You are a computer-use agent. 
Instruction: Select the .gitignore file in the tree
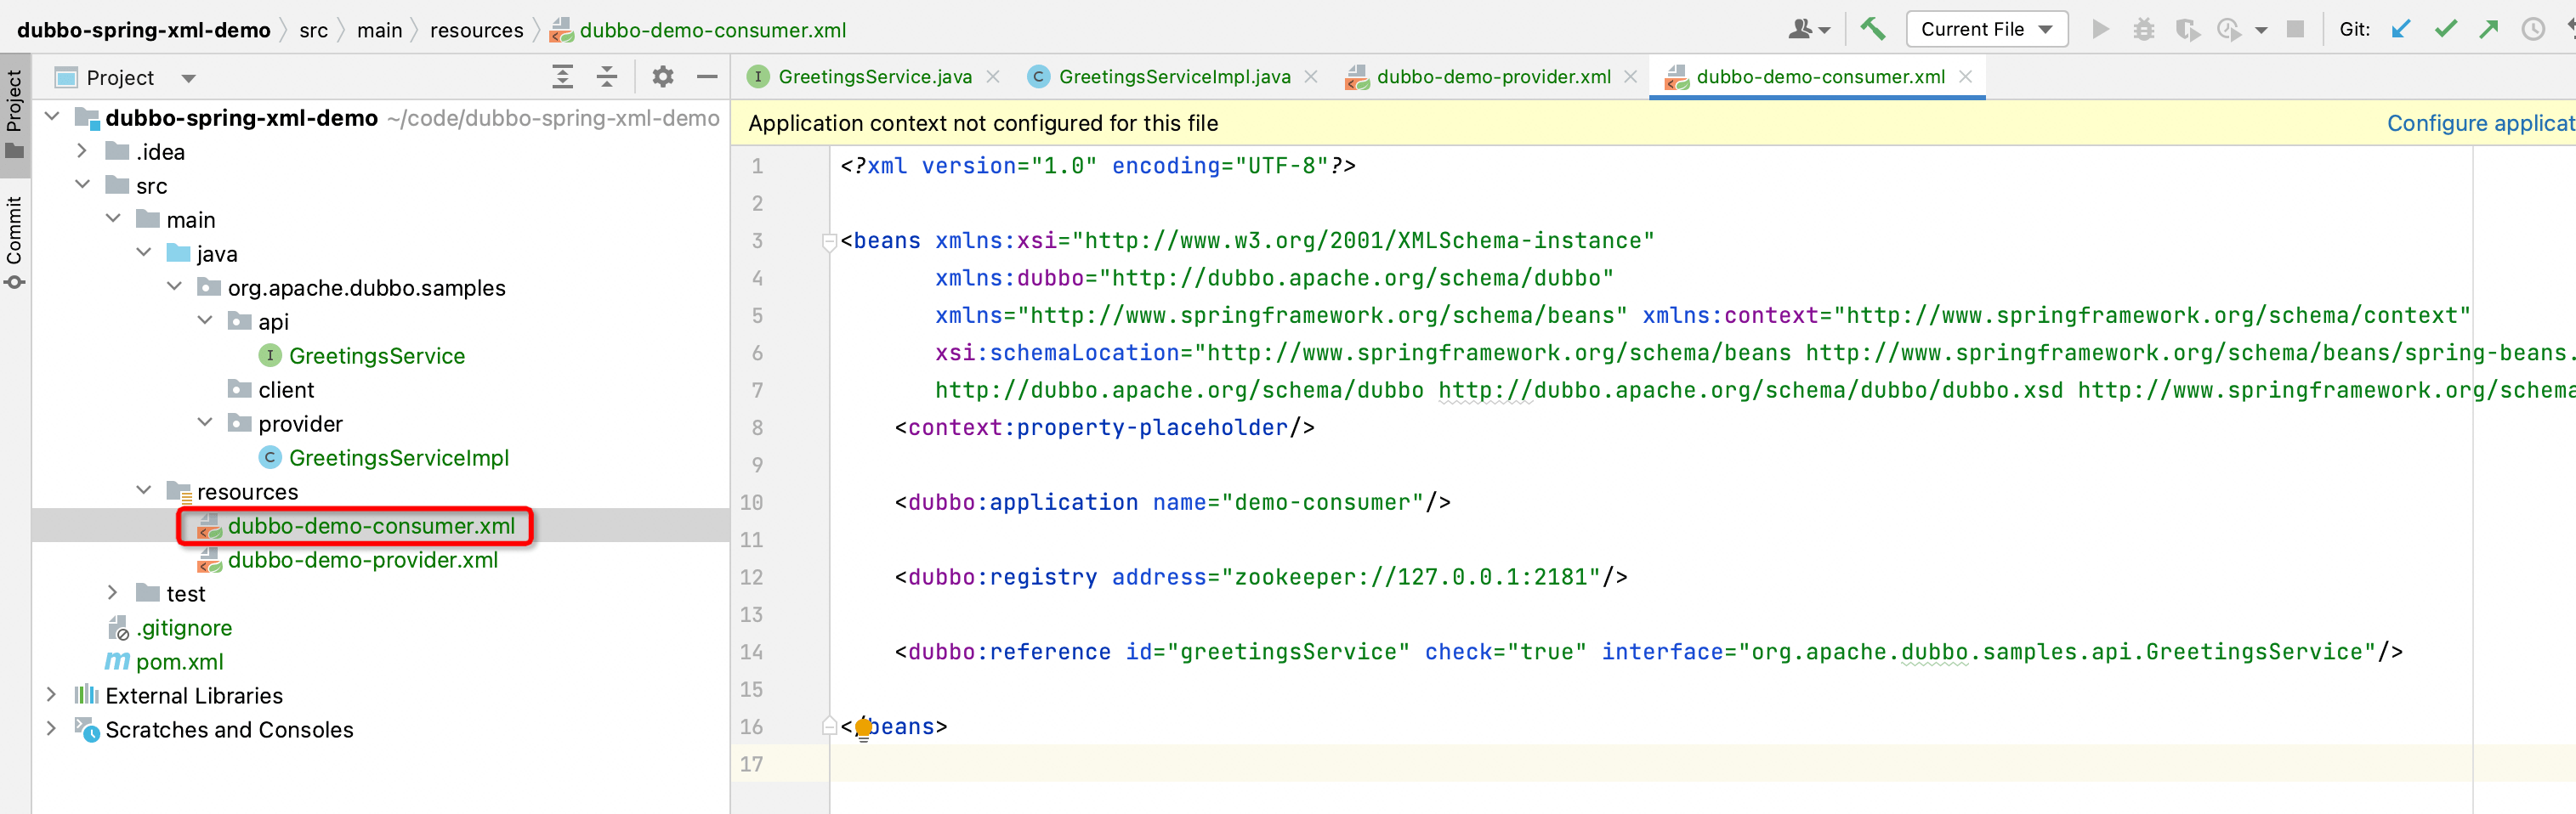coord(184,628)
